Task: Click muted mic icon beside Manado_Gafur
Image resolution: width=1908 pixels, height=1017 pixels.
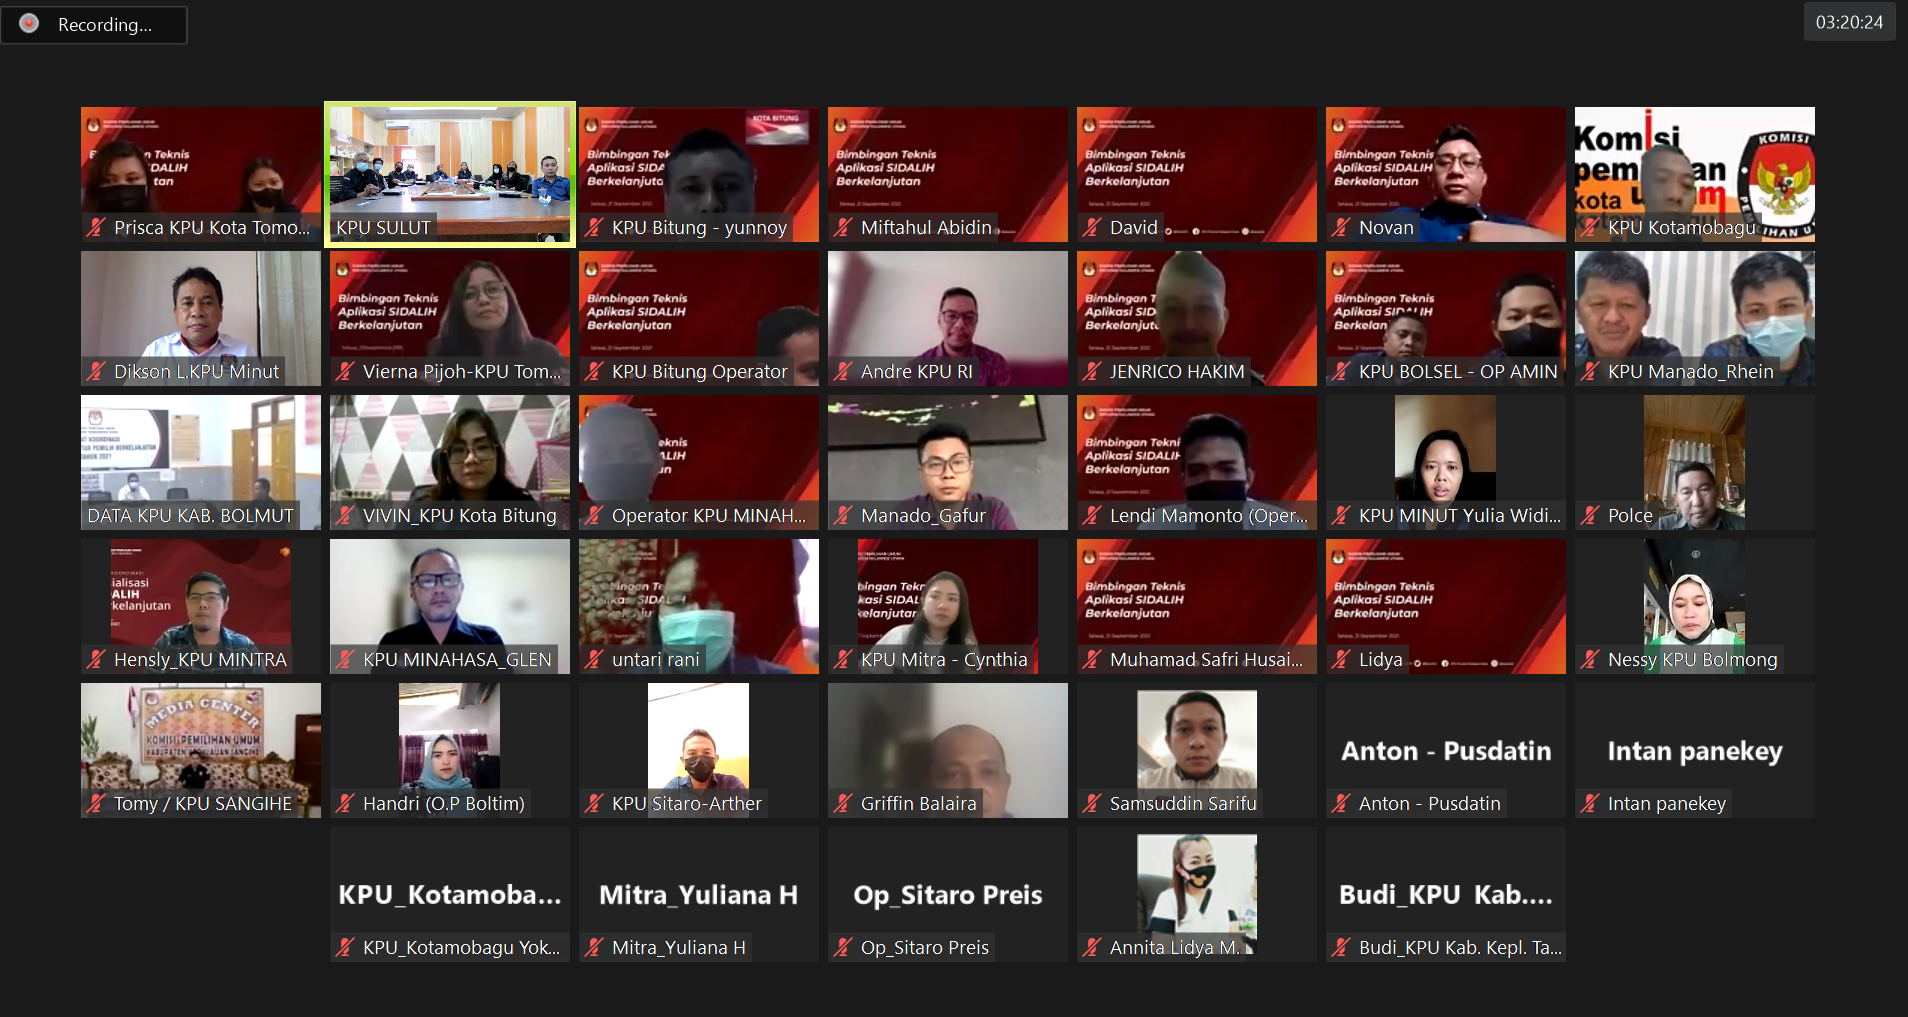Action: (x=843, y=516)
